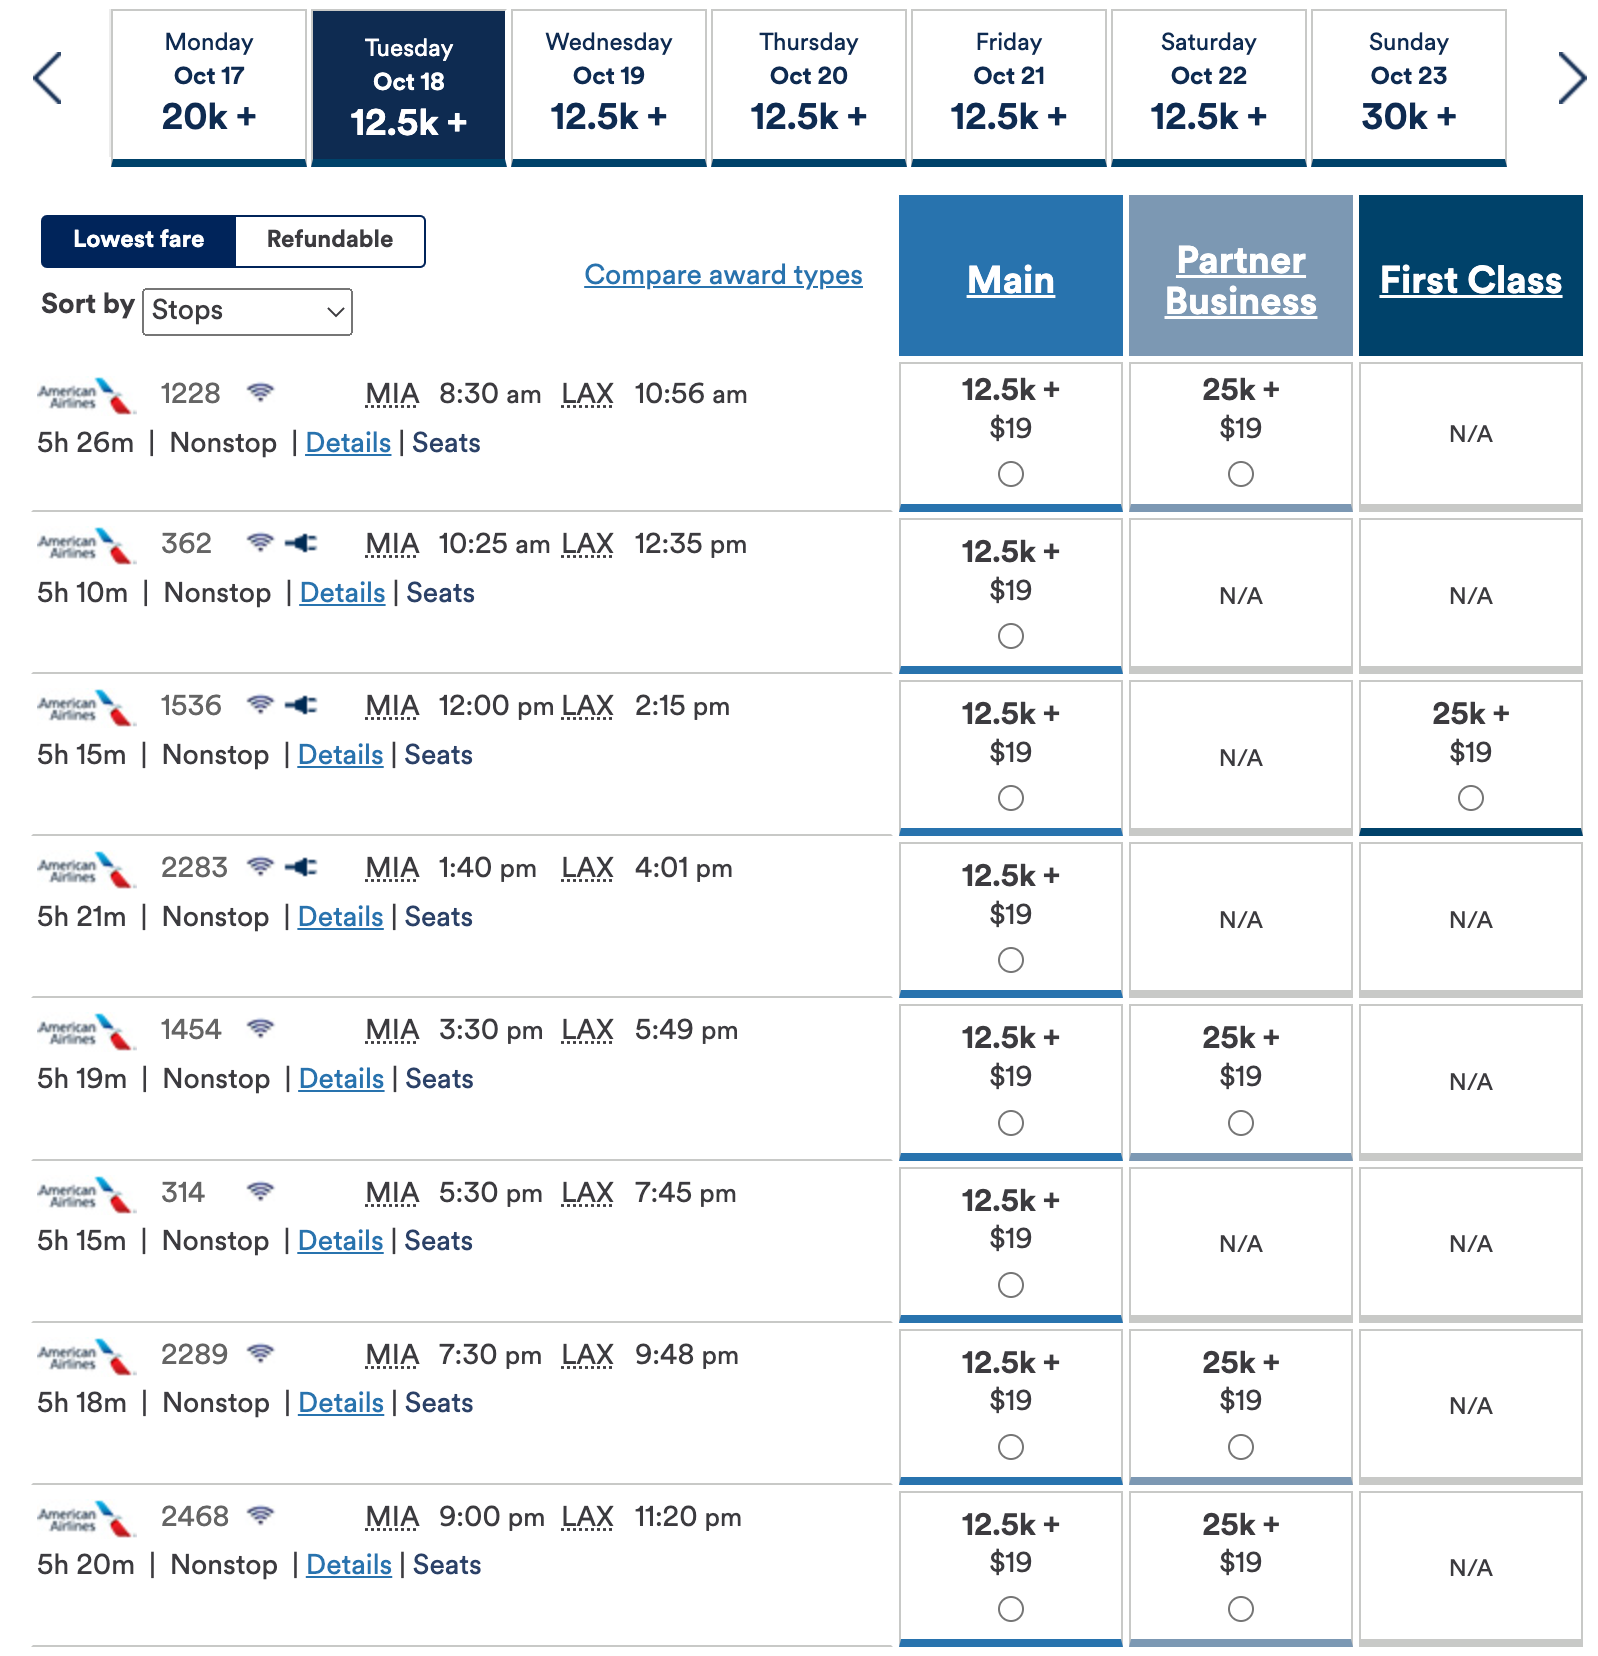
Task: Click the Wi-Fi icon for flight 1228
Action: (x=261, y=392)
